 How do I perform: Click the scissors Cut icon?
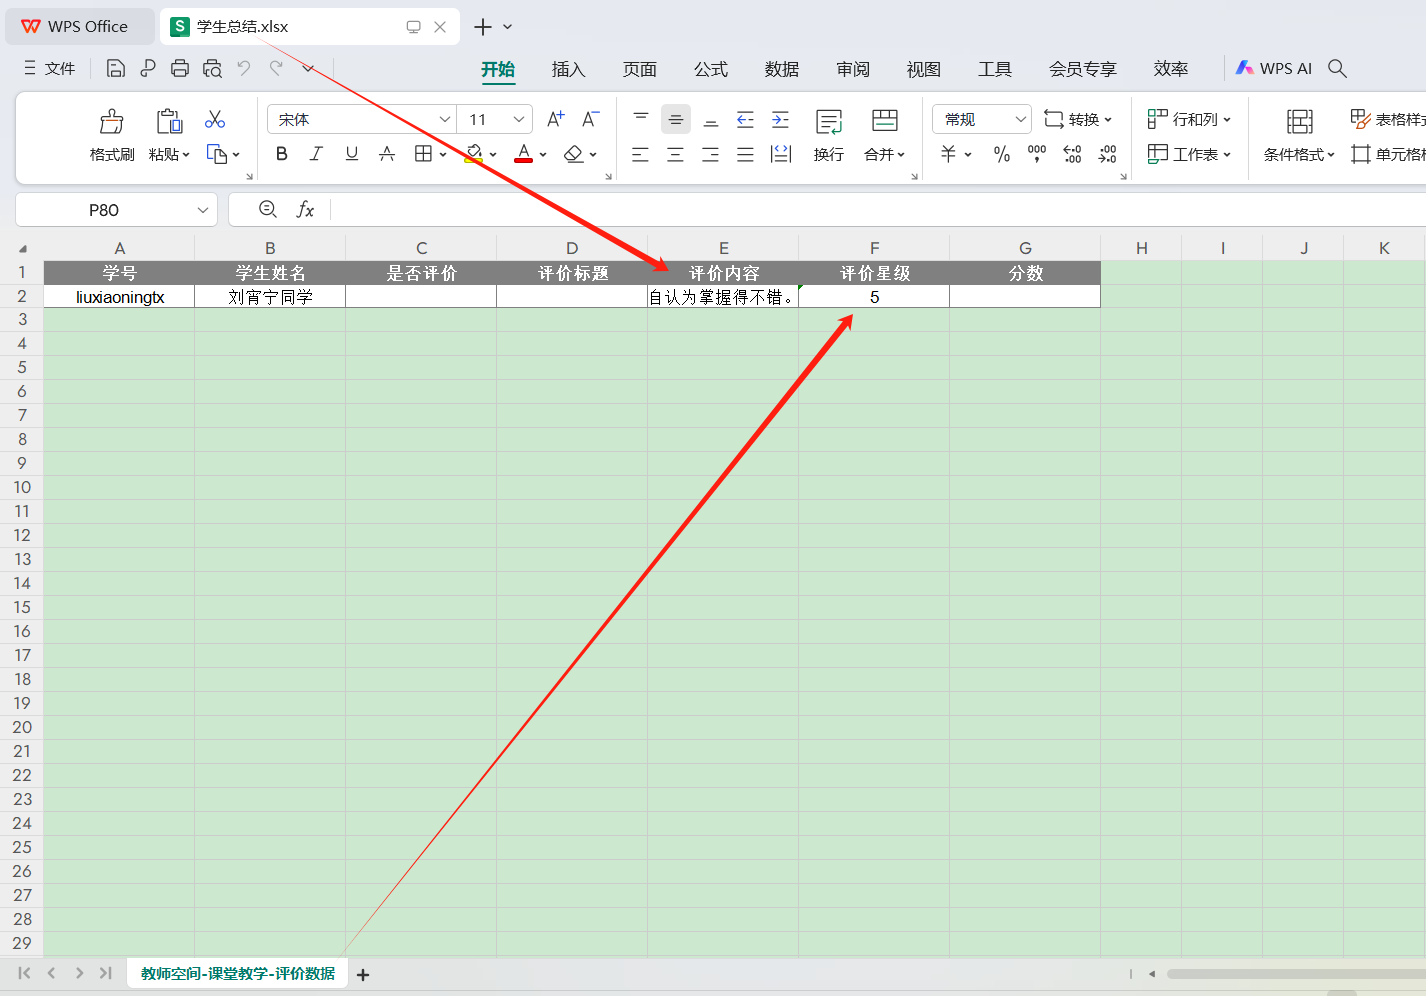[x=215, y=120]
